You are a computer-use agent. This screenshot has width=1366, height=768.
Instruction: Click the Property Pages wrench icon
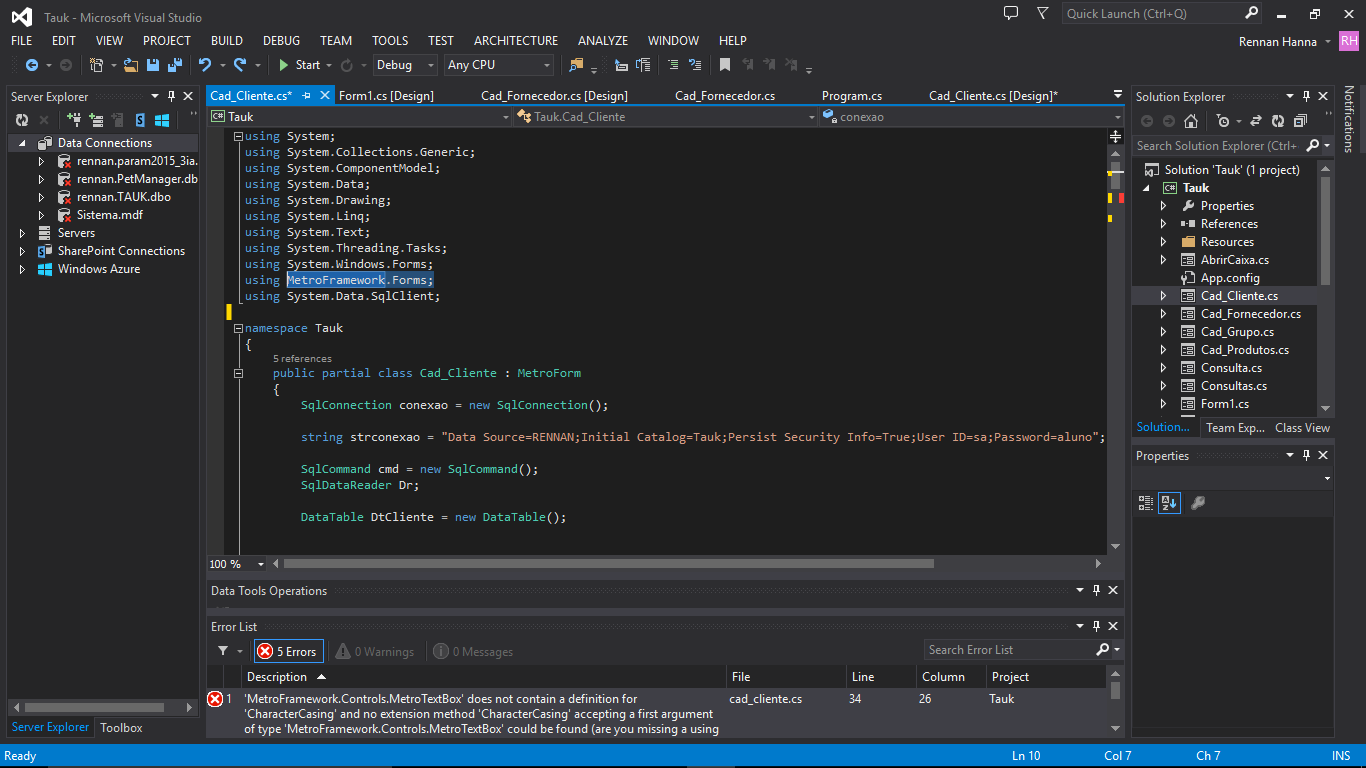coord(1197,503)
